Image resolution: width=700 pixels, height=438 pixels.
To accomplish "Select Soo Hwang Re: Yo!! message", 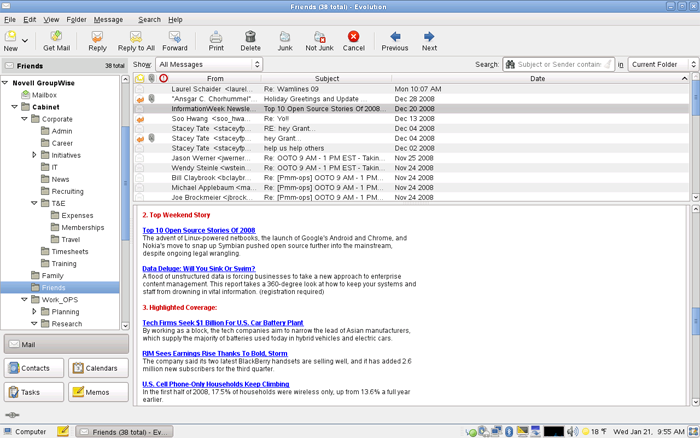I will [x=411, y=118].
